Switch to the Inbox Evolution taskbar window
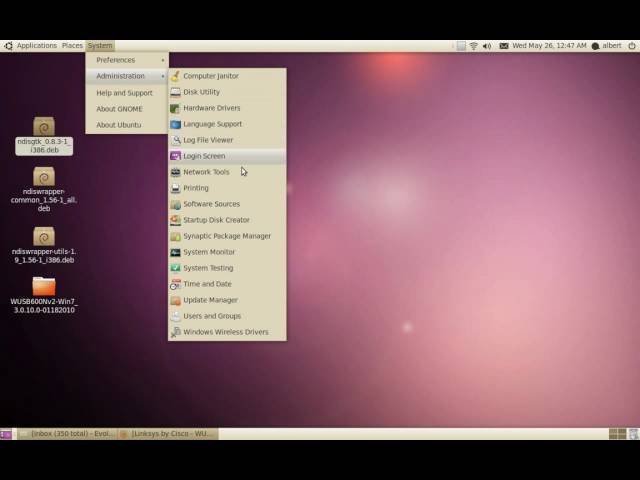The height and width of the screenshot is (480, 640). point(68,434)
